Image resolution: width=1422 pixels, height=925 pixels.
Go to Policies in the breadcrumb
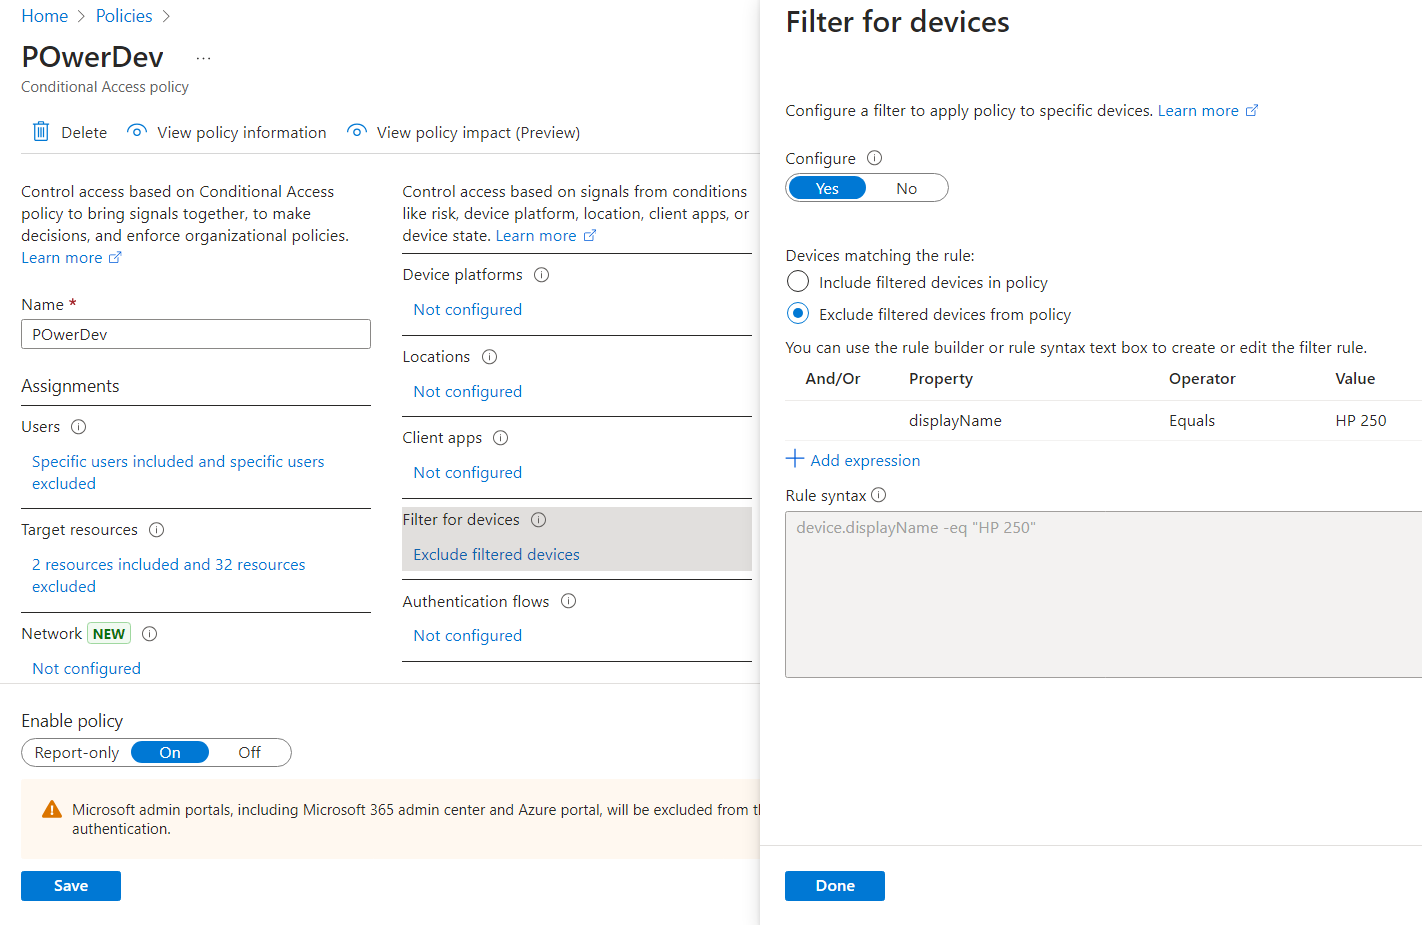coord(124,16)
